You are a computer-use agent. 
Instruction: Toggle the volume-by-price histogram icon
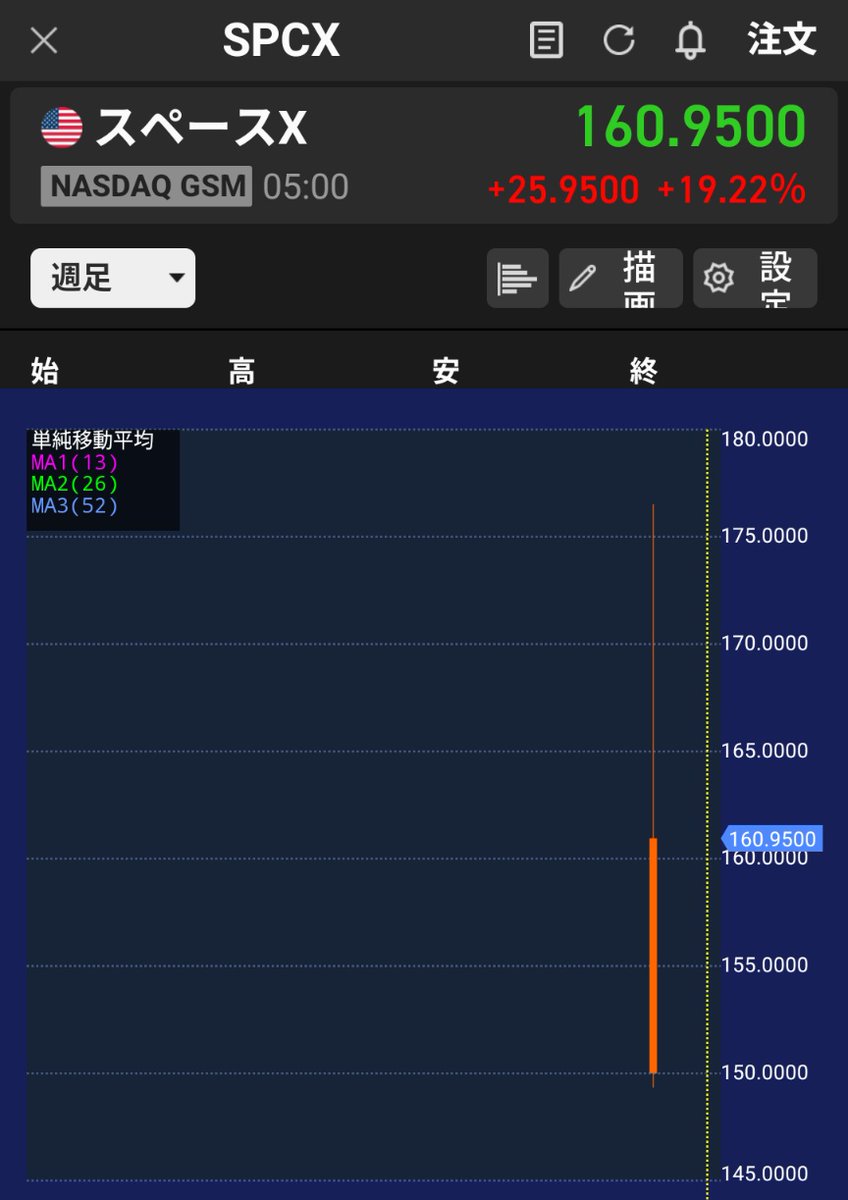pyautogui.click(x=517, y=277)
